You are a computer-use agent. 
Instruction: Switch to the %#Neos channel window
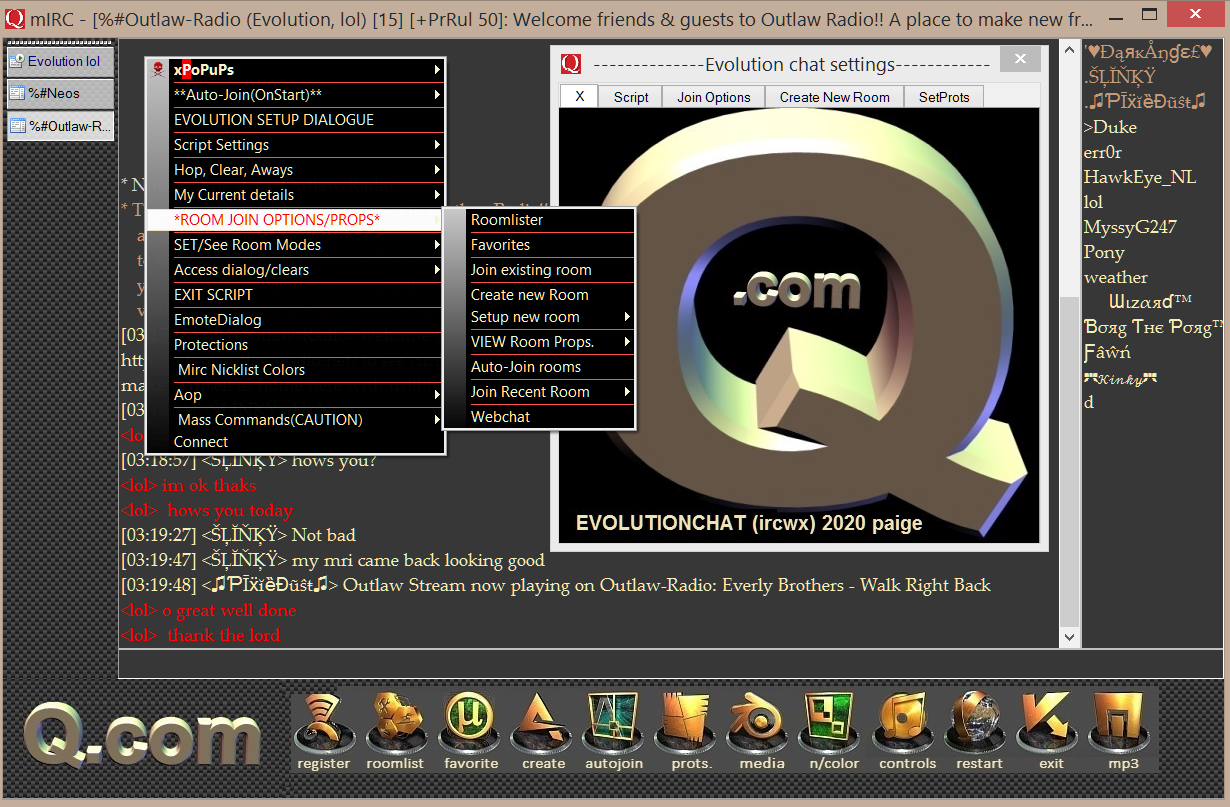point(61,94)
